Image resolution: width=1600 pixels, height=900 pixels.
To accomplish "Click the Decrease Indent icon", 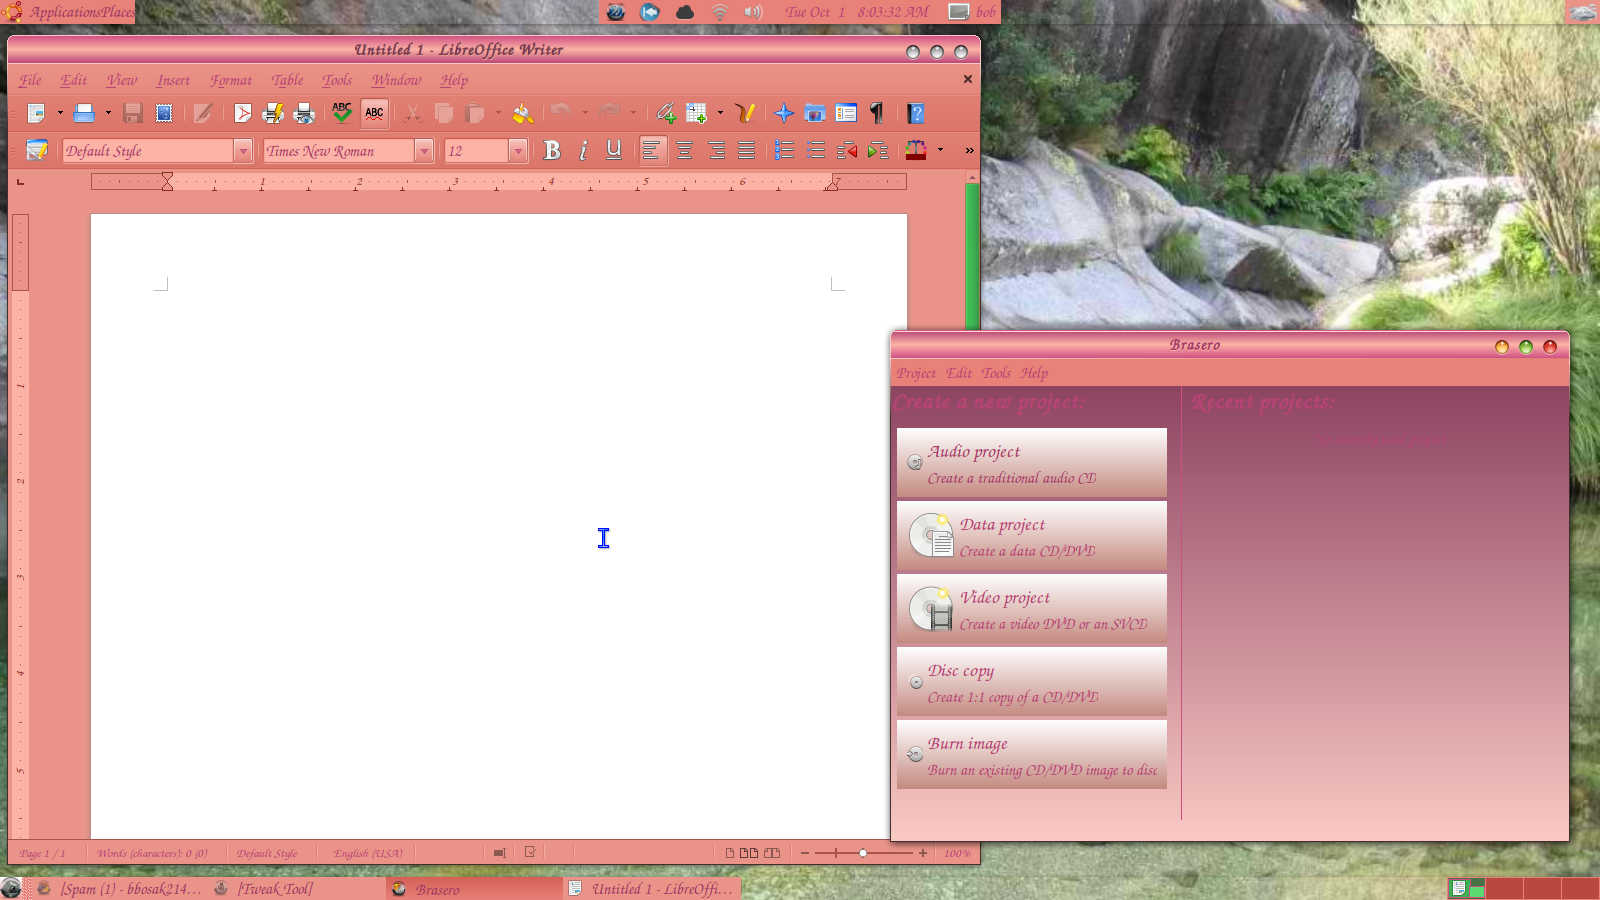I will [847, 150].
